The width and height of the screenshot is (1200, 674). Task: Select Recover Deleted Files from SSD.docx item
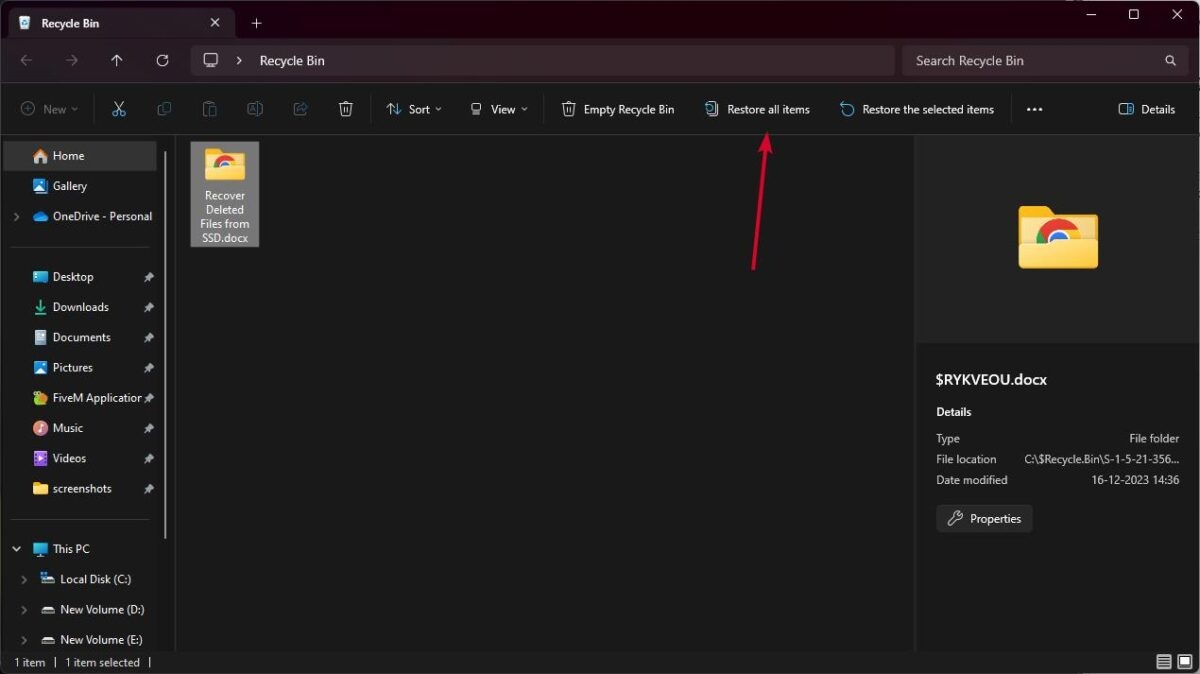[225, 194]
